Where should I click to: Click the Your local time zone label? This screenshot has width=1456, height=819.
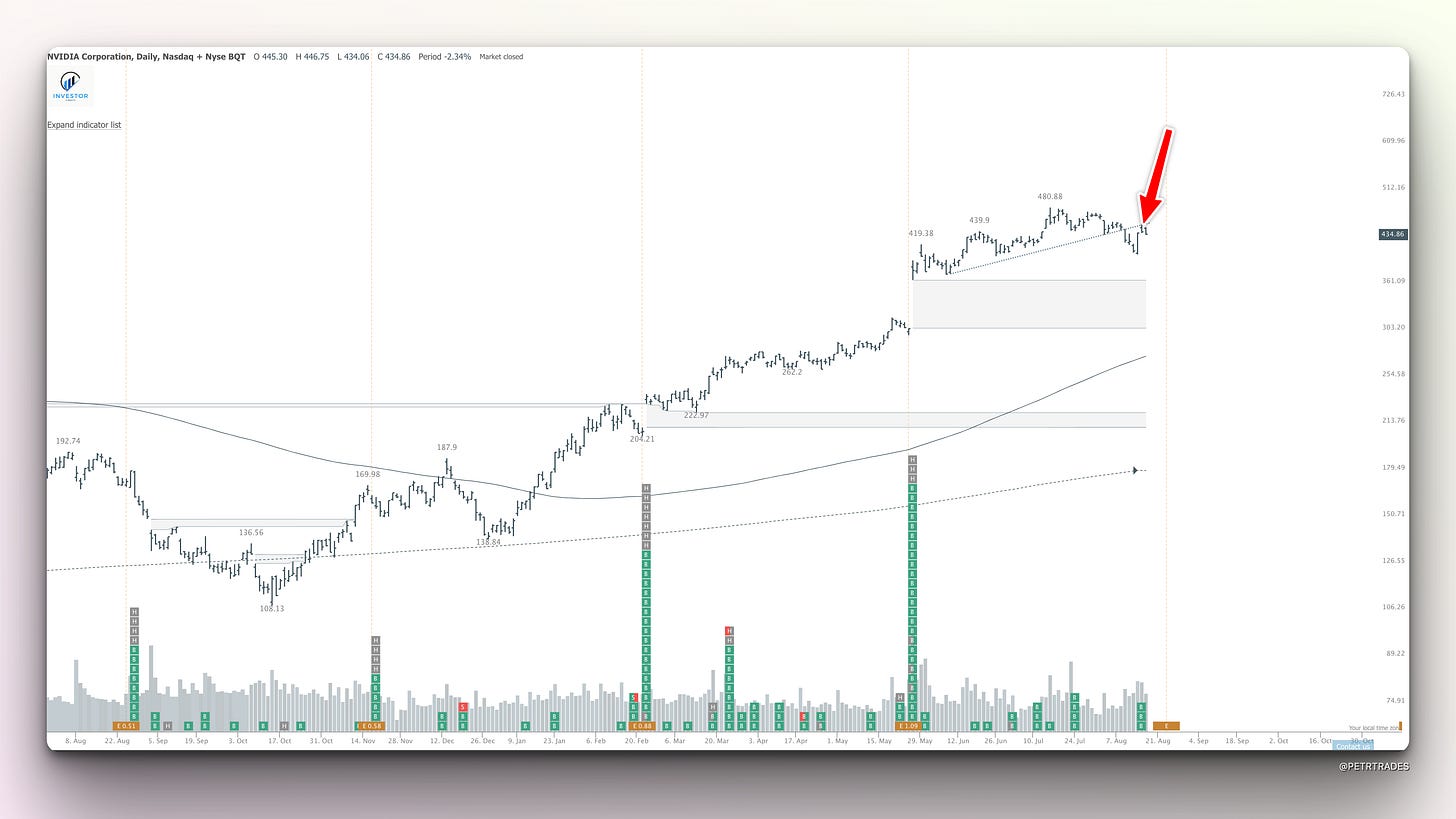pyautogui.click(x=1374, y=728)
